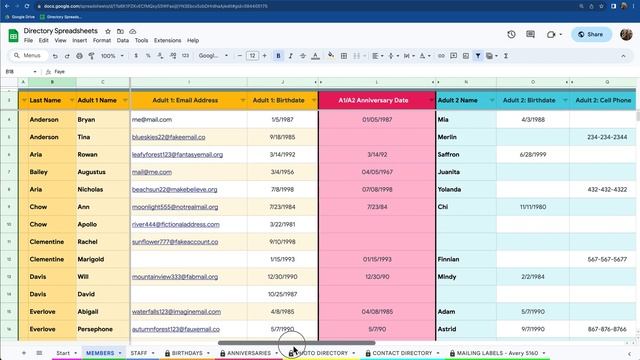640x360 pixels.
Task: Open Adult 1 Email Address filter dropdown
Action: click(243, 100)
